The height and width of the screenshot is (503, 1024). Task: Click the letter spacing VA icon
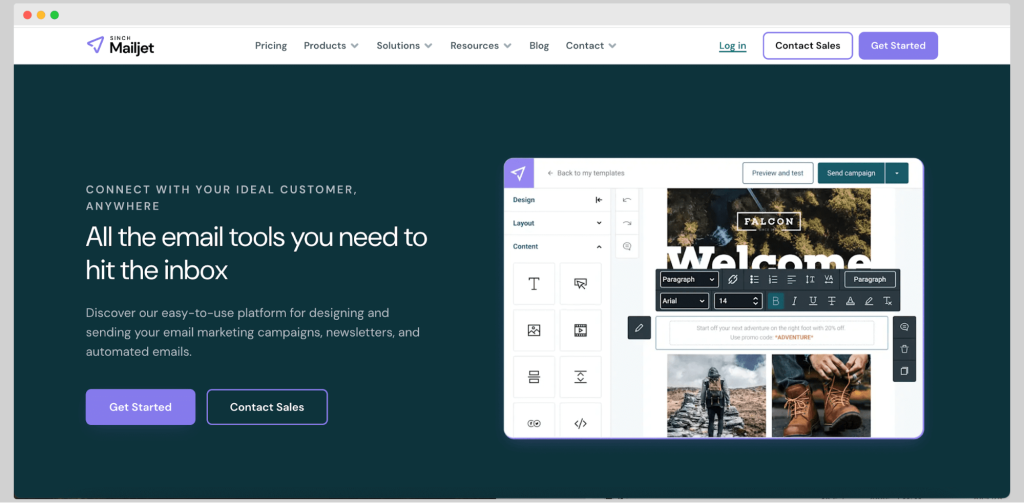(x=829, y=280)
